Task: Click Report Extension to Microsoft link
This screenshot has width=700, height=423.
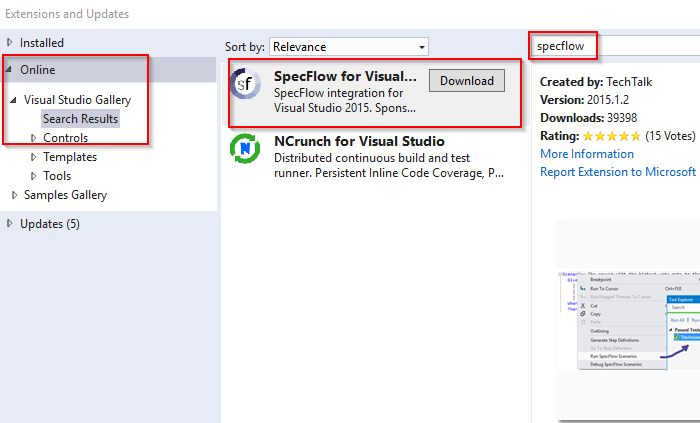Action: click(618, 172)
